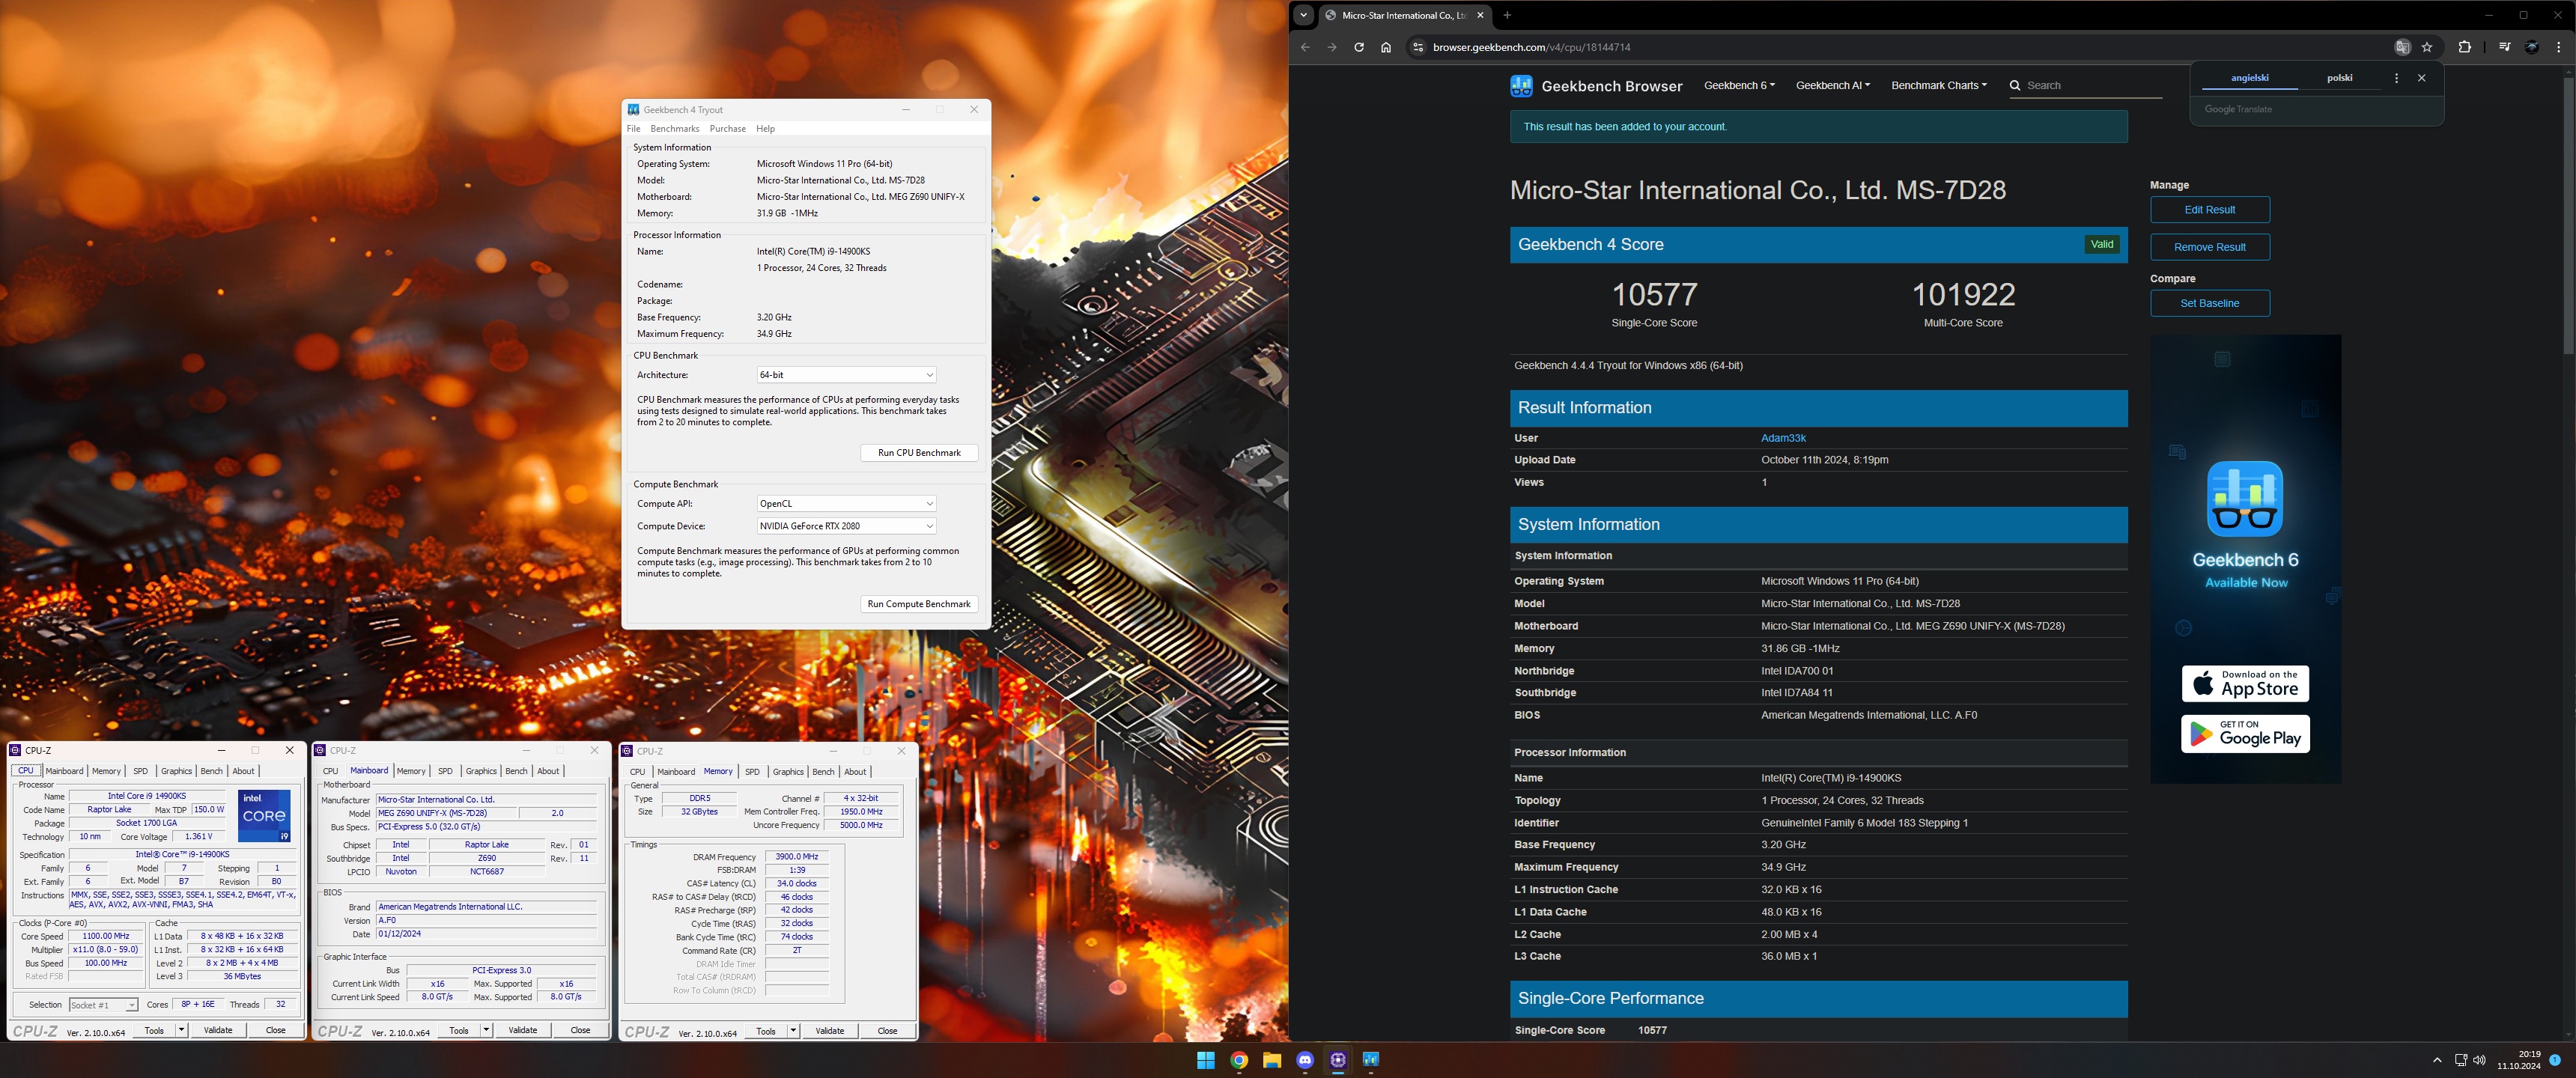Expand the Geekbench AI navigation menu
2576x1078 pixels.
pyautogui.click(x=1833, y=86)
